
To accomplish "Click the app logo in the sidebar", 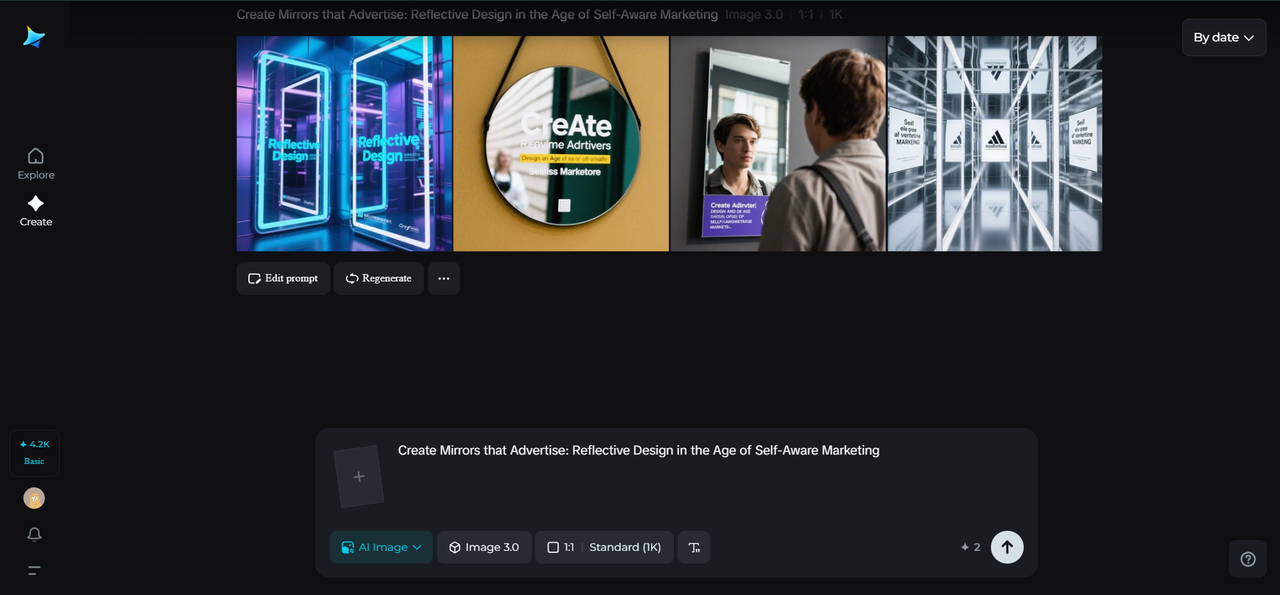I will (35, 37).
